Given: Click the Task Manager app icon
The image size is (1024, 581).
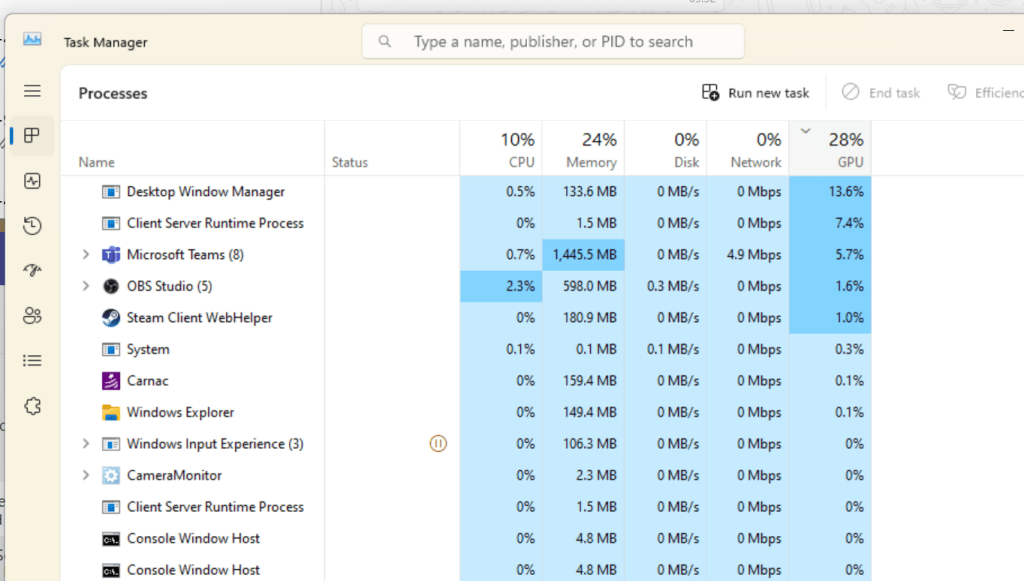Looking at the screenshot, I should pos(32,39).
